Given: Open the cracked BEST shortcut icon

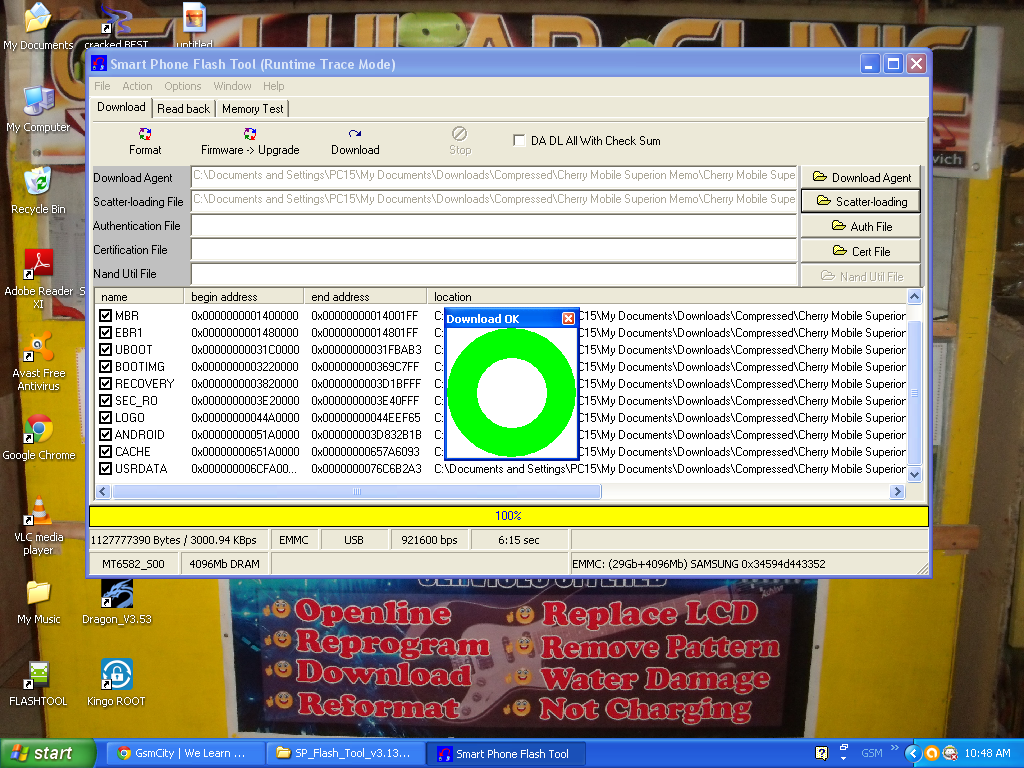Looking at the screenshot, I should point(116,25).
